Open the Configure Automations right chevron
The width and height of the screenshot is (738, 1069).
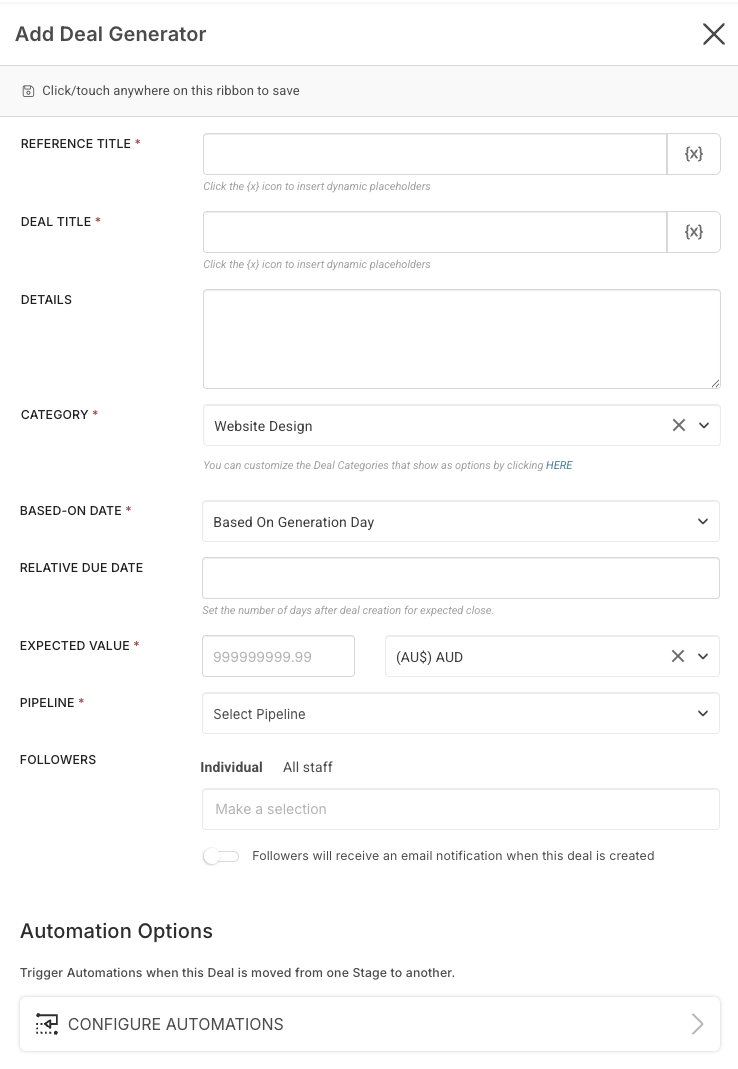(697, 1024)
